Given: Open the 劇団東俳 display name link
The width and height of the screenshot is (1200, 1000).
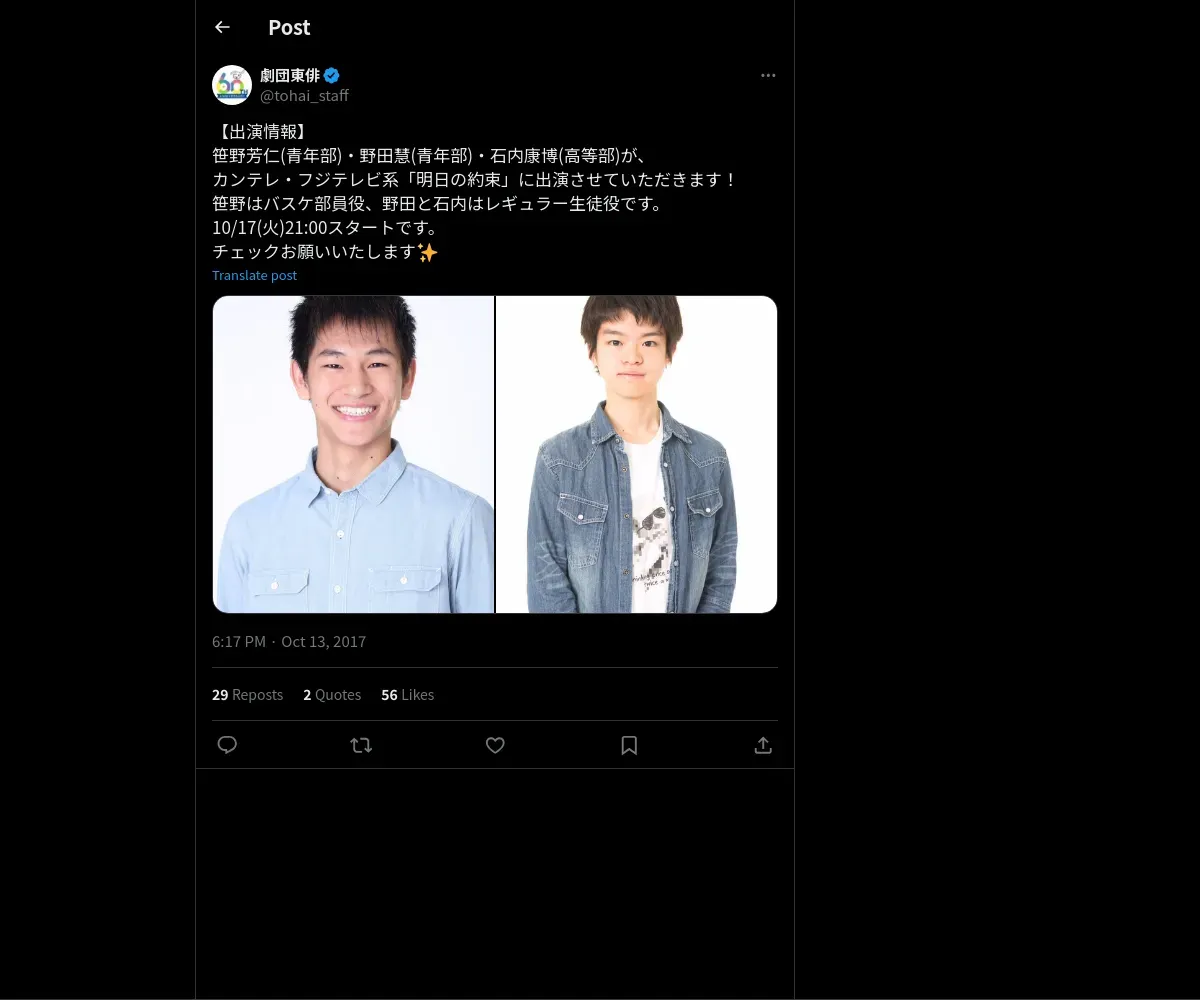Looking at the screenshot, I should tap(289, 75).
